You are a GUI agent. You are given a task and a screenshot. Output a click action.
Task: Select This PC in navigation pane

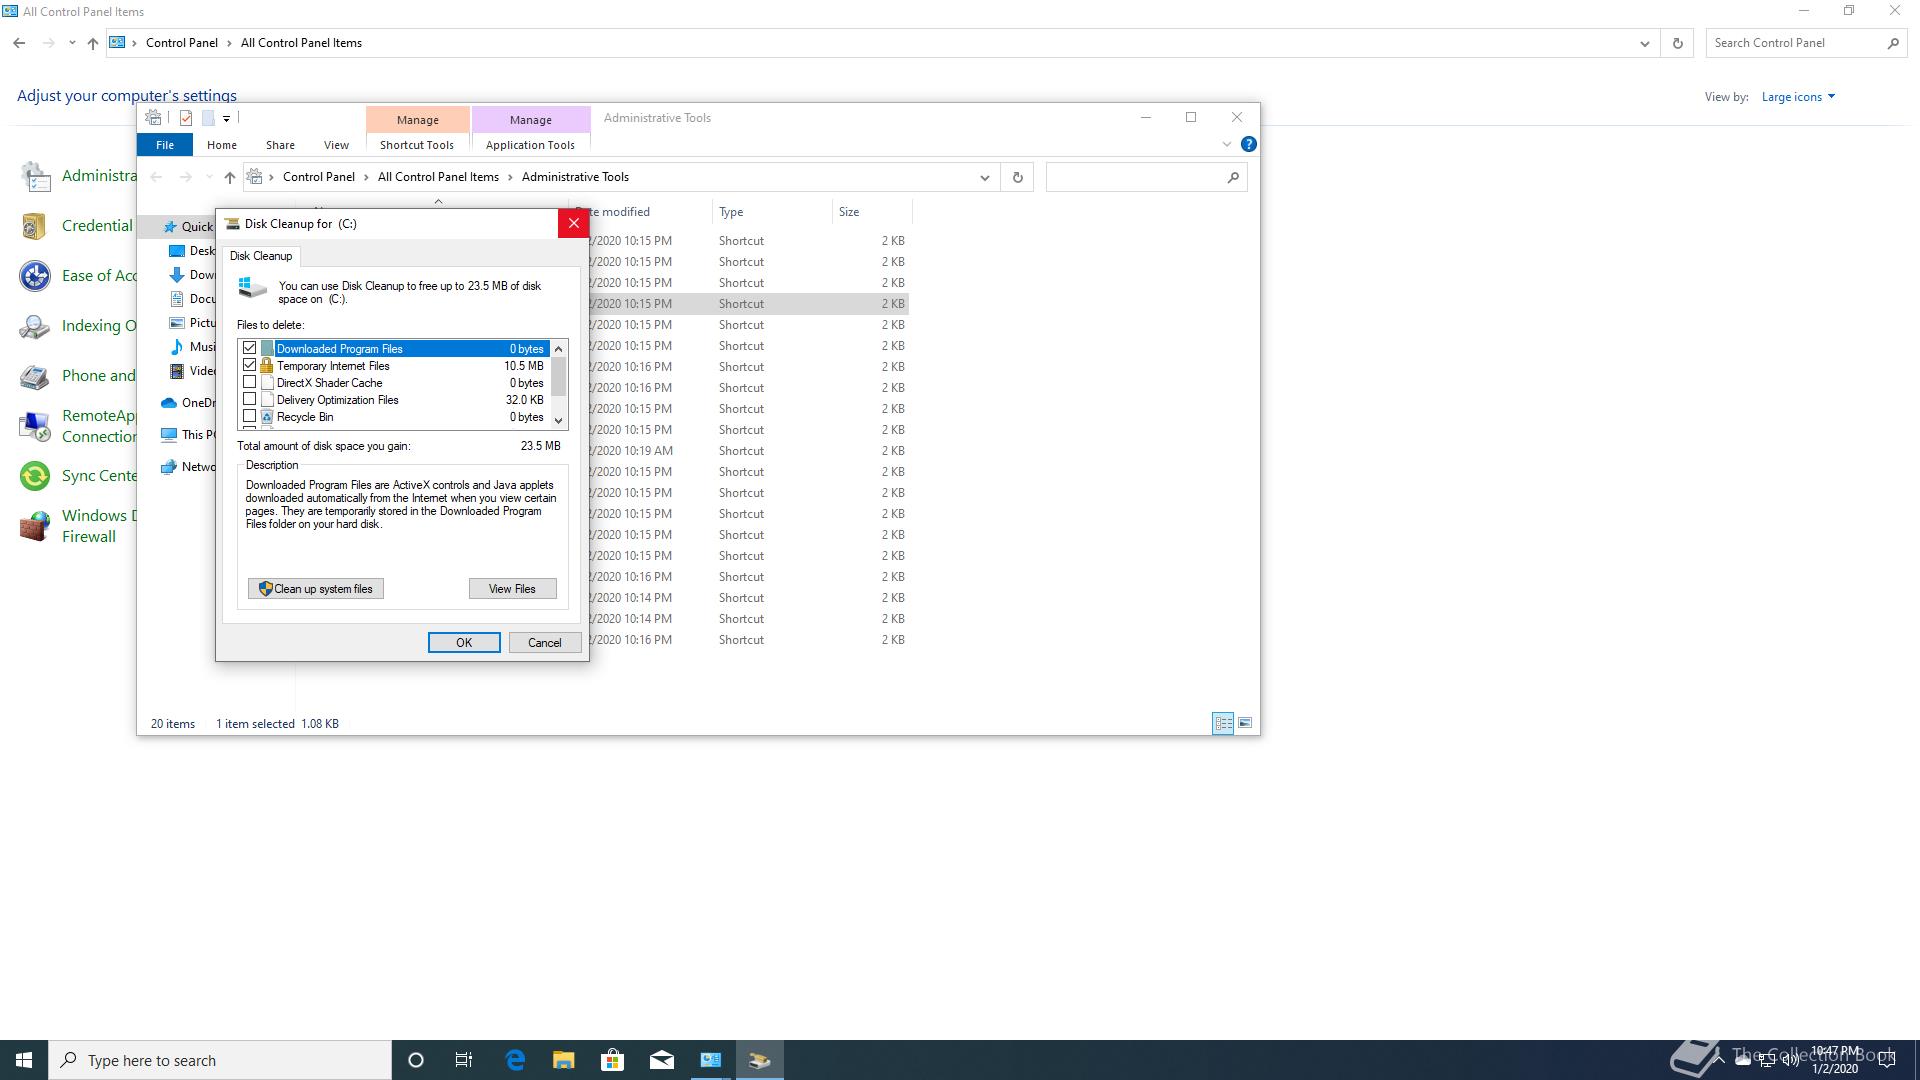pyautogui.click(x=188, y=435)
